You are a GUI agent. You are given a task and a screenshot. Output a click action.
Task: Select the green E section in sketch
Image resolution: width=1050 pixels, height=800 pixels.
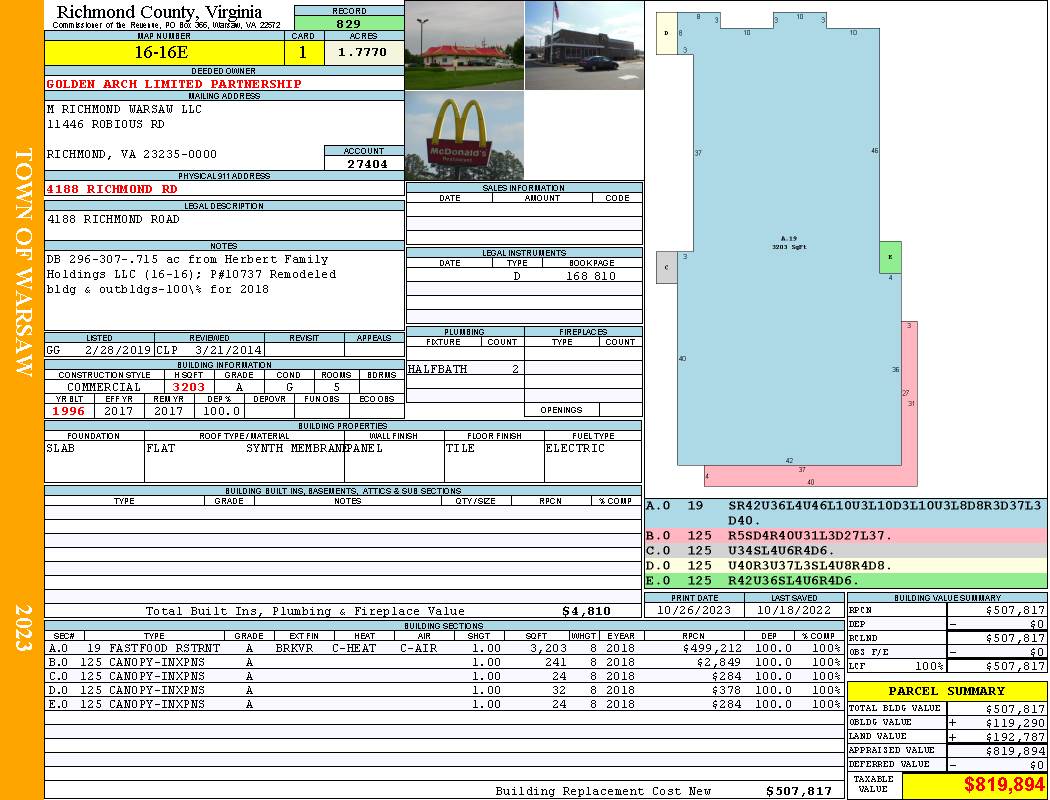point(890,257)
